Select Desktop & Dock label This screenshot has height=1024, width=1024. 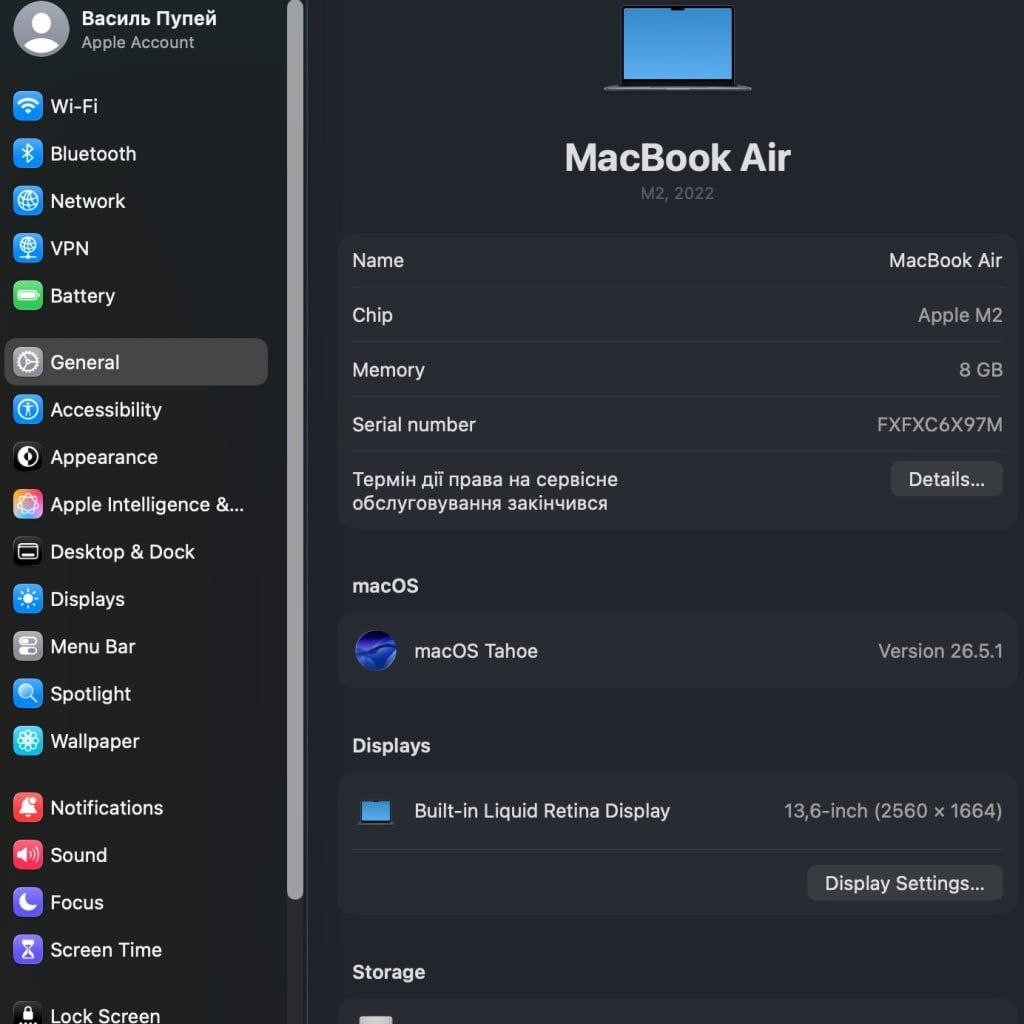coord(122,552)
